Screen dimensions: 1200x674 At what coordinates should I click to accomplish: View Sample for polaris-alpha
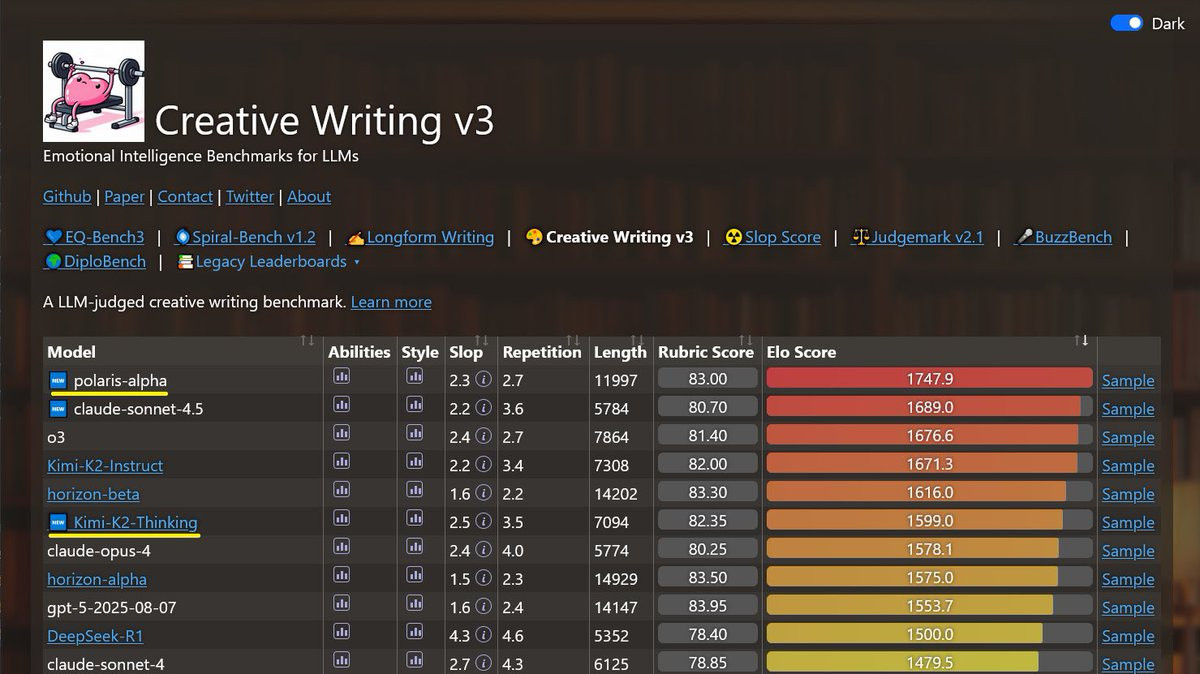coord(1128,380)
